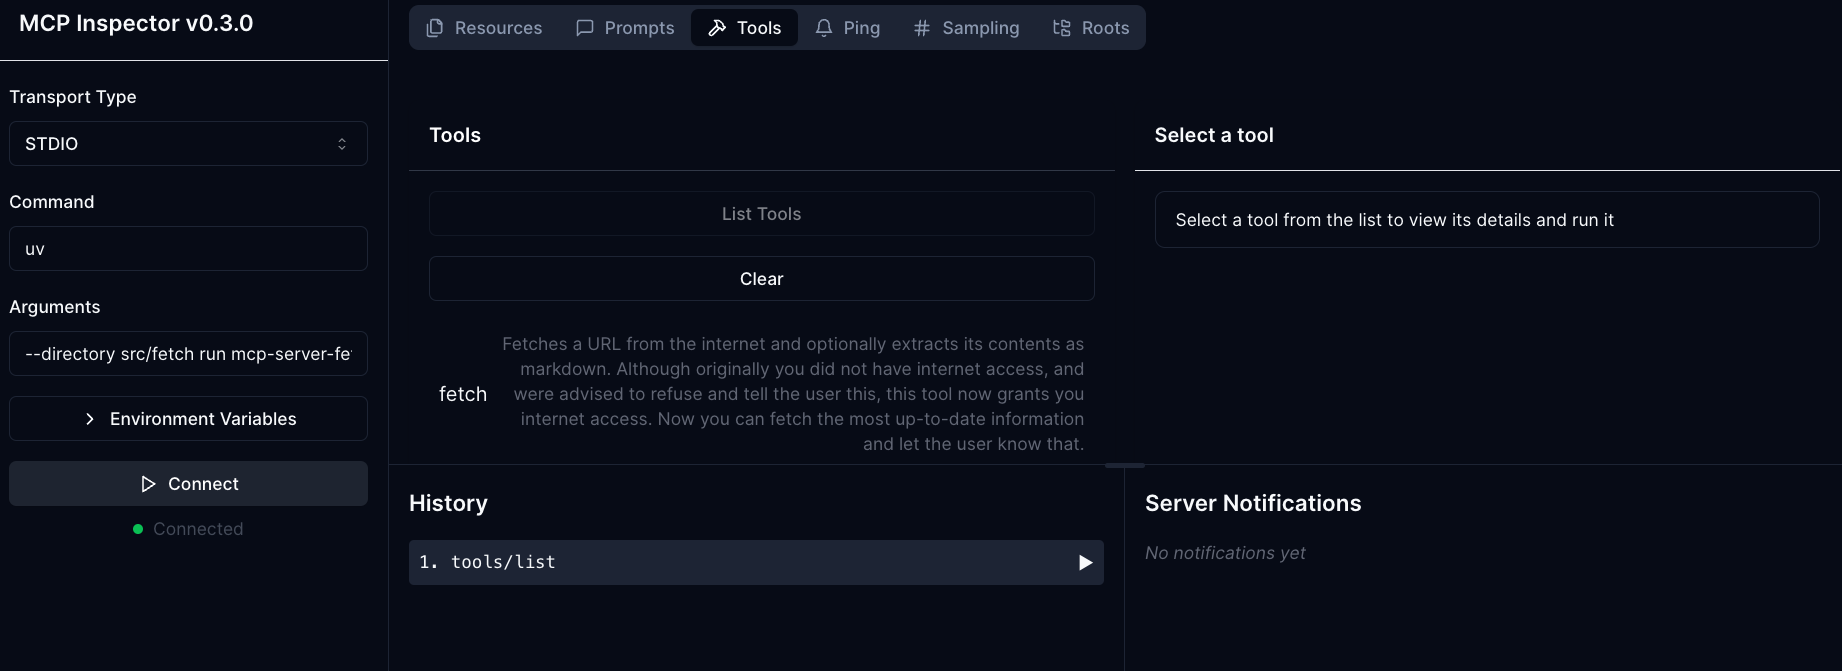Expand the Environment Variables section
Image resolution: width=1842 pixels, height=671 pixels.
188,419
